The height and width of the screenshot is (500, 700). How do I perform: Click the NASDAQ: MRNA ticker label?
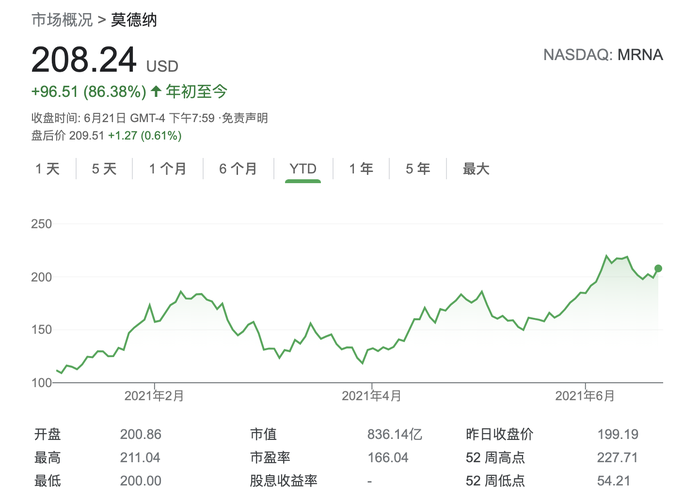(603, 55)
